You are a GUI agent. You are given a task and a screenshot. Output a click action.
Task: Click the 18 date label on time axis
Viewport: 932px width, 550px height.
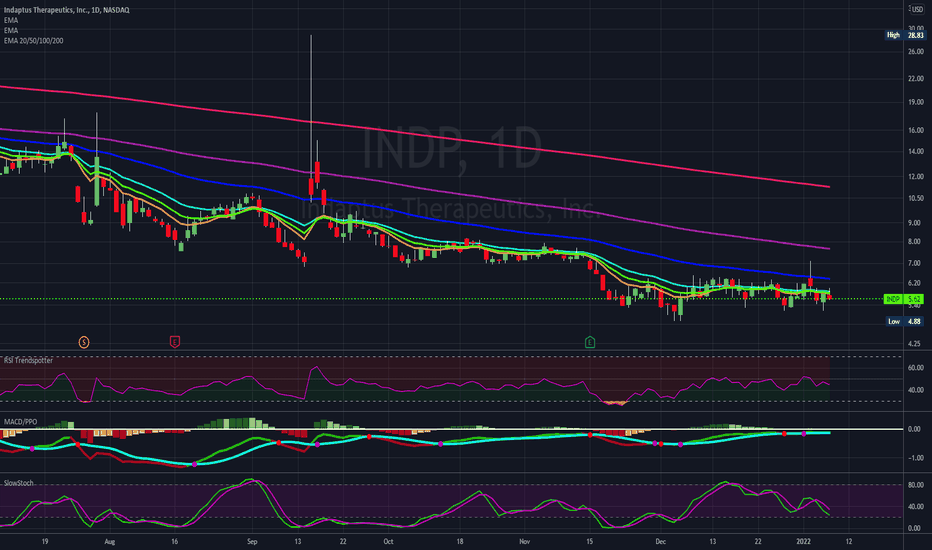[x=459, y=542]
